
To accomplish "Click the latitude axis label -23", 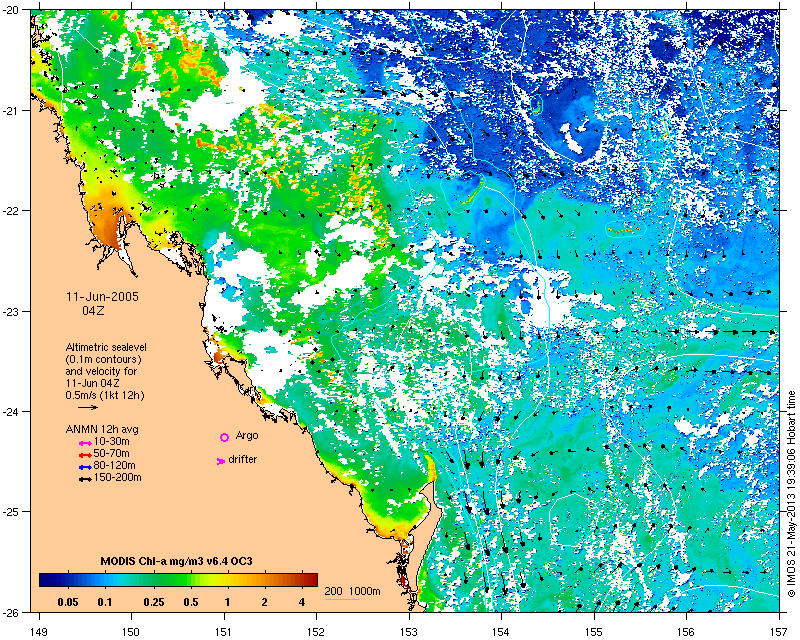I will coord(11,311).
